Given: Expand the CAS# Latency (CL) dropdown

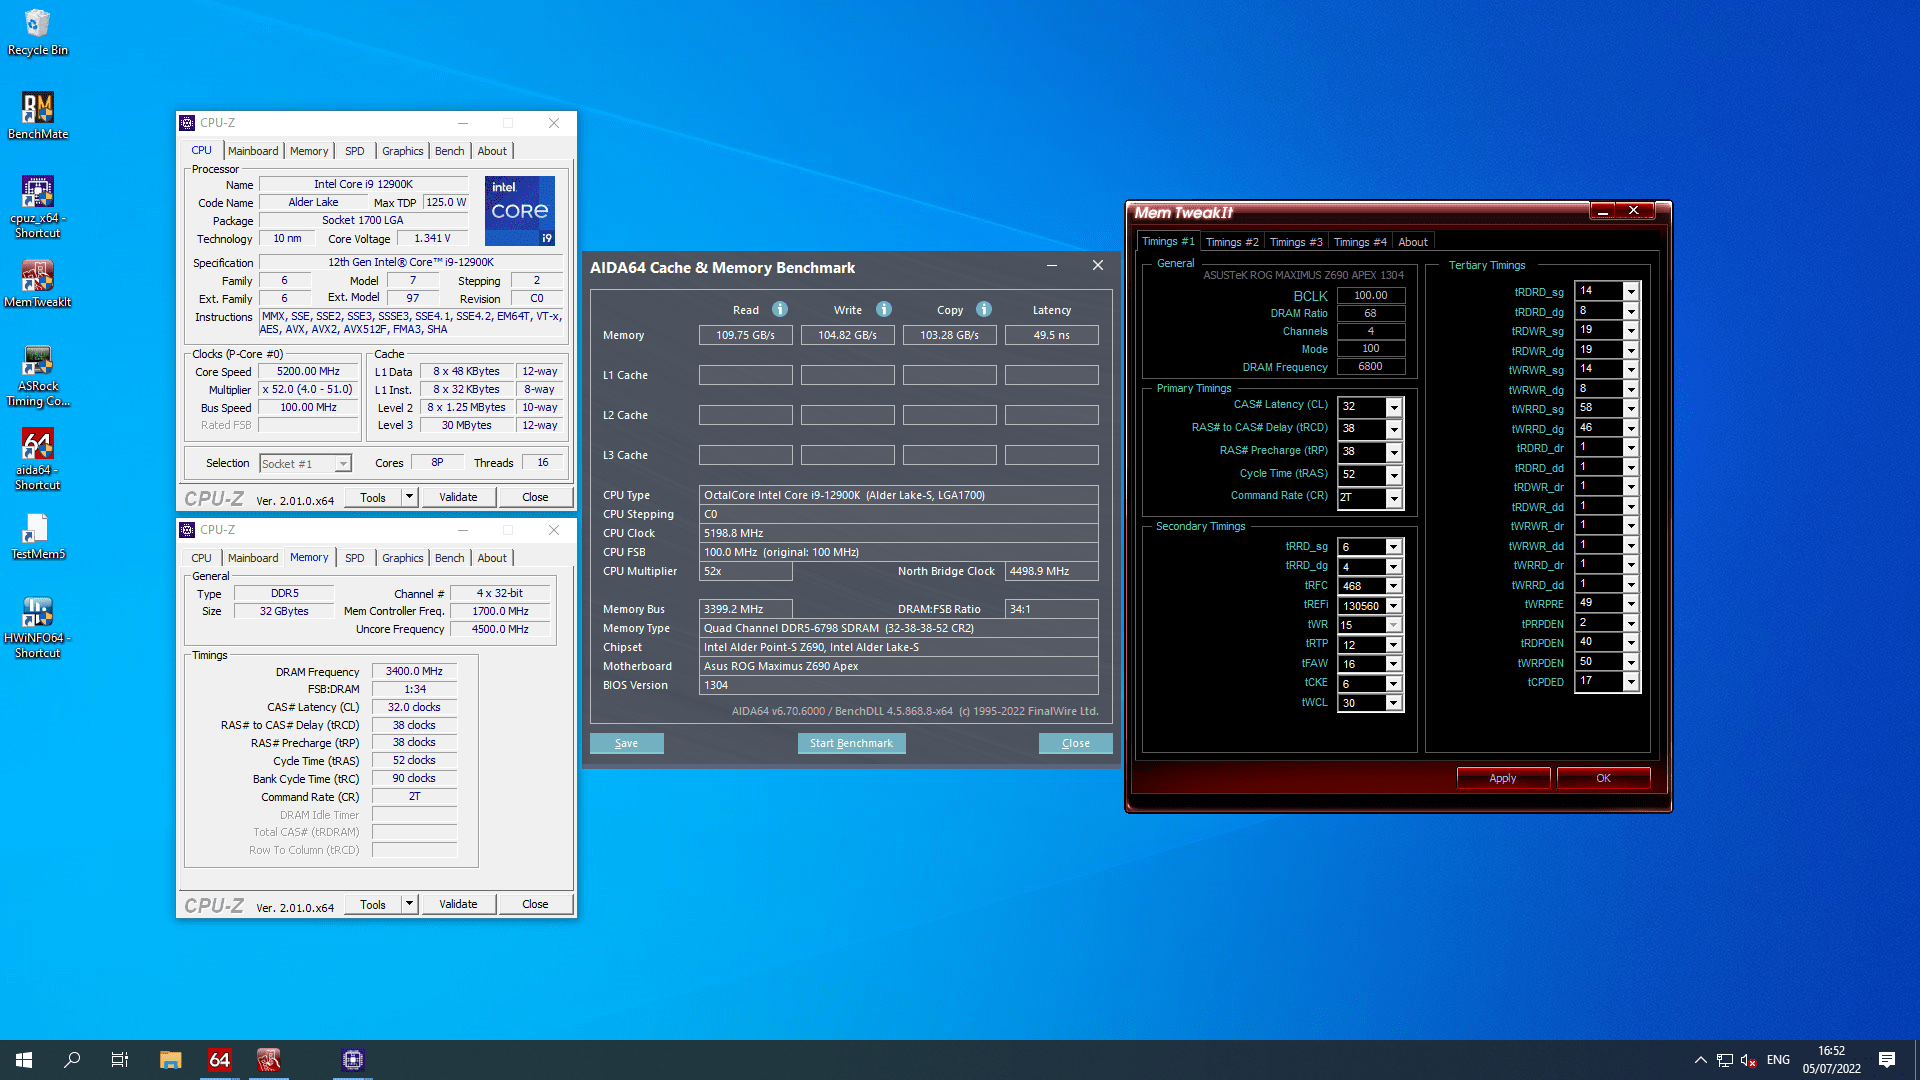Looking at the screenshot, I should point(1393,407).
